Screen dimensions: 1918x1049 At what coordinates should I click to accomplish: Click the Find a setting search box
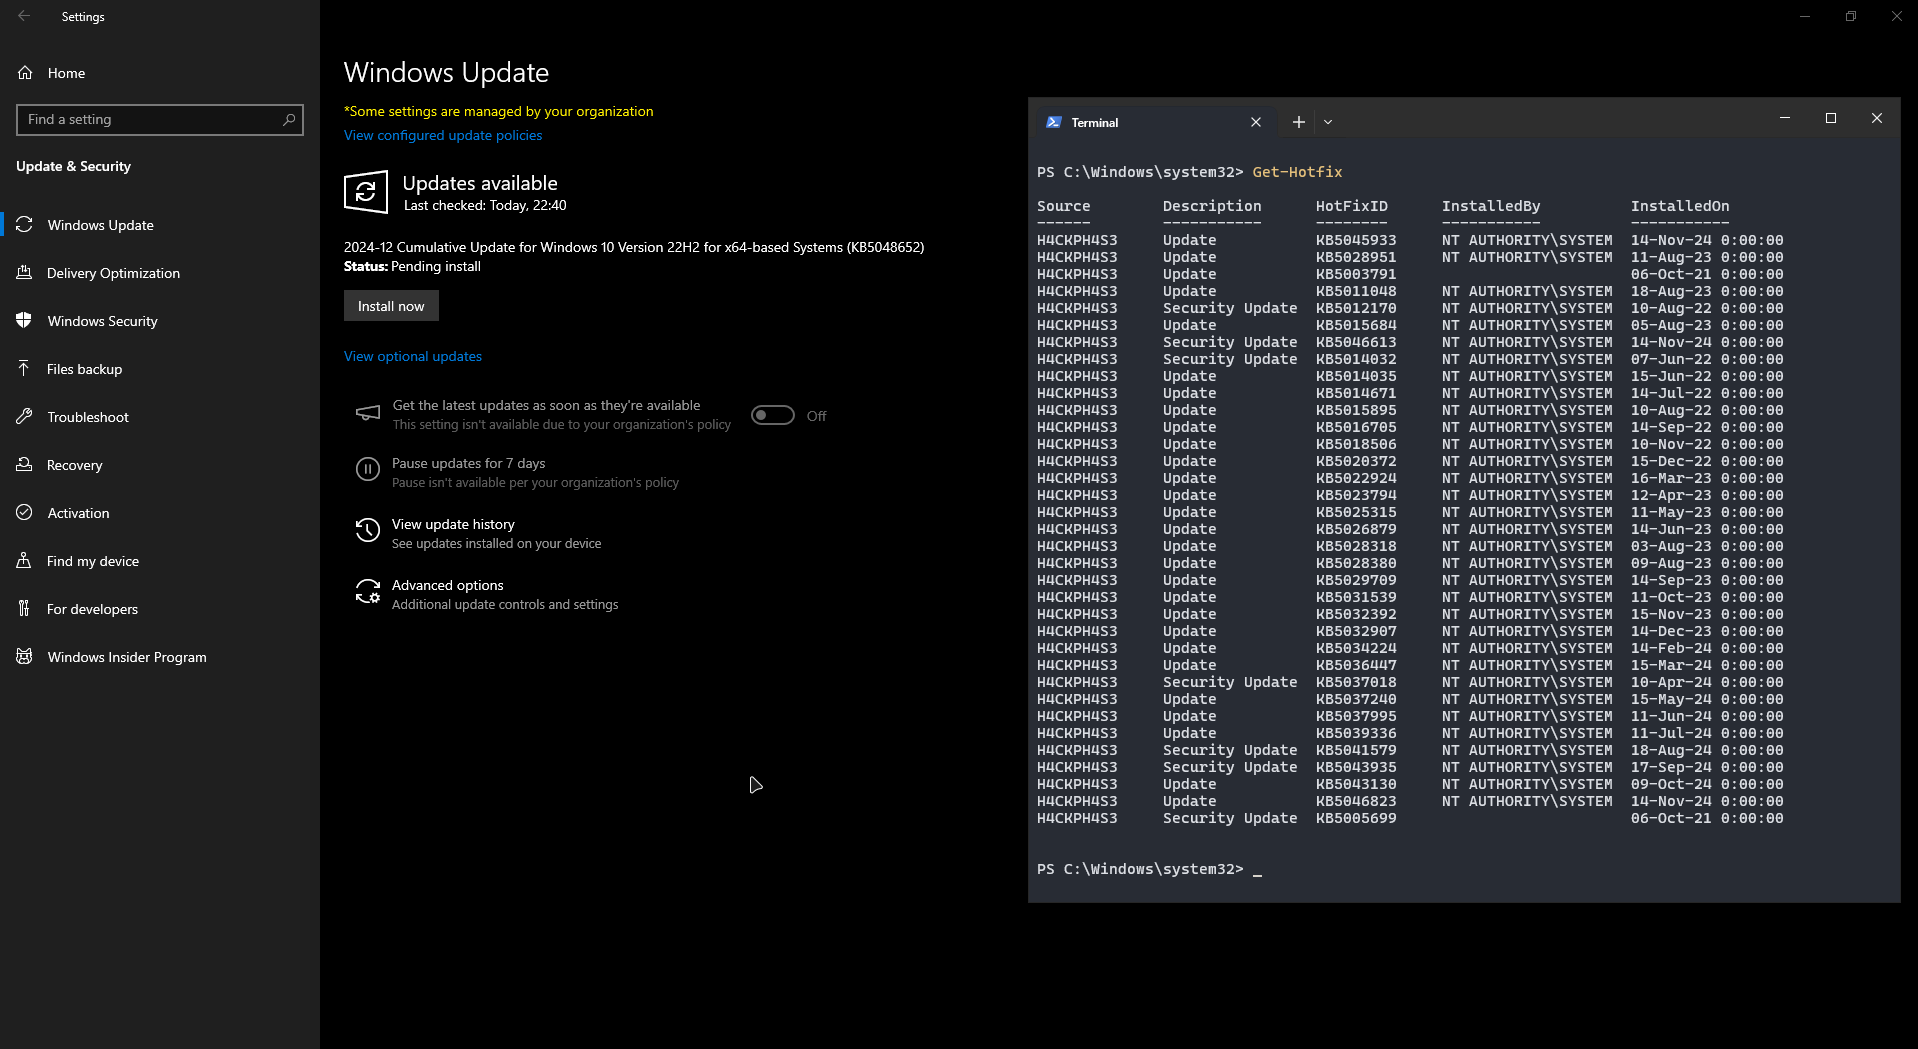coord(160,119)
